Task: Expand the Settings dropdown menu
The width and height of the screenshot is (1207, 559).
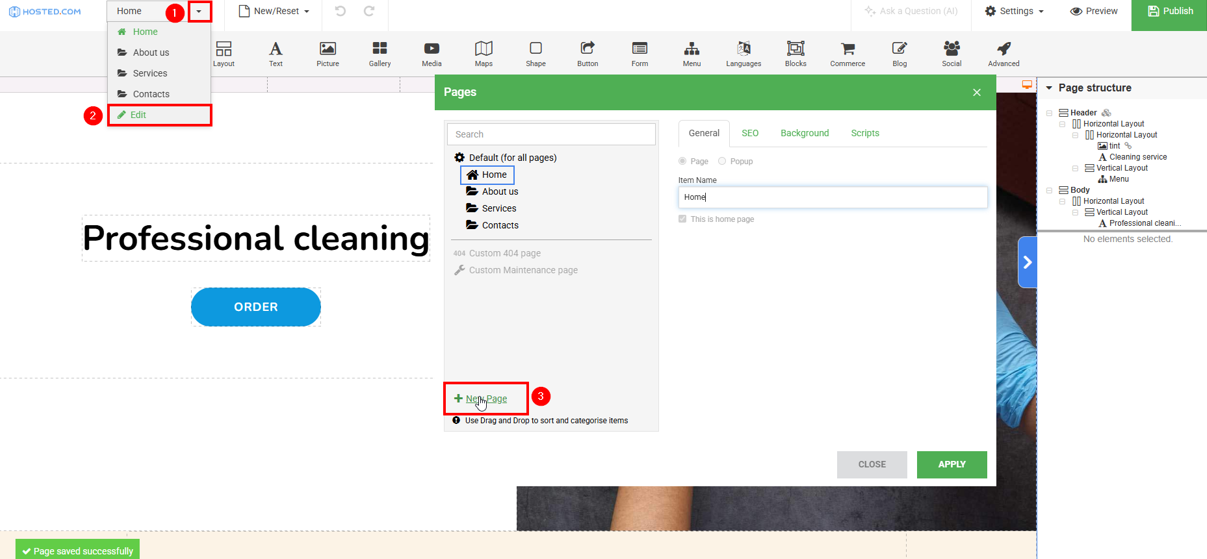Action: 1014,11
